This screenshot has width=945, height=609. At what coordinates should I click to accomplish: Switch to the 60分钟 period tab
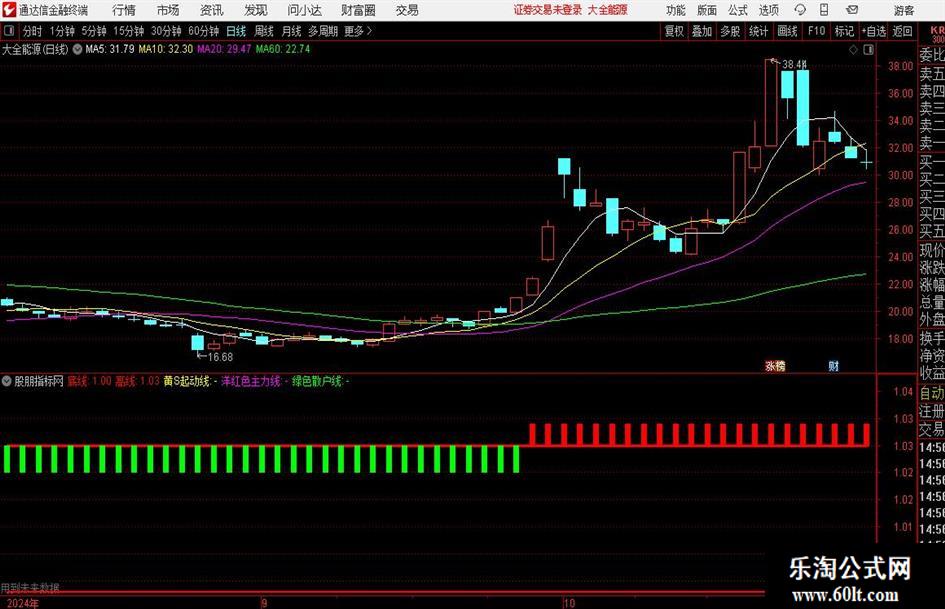(204, 31)
